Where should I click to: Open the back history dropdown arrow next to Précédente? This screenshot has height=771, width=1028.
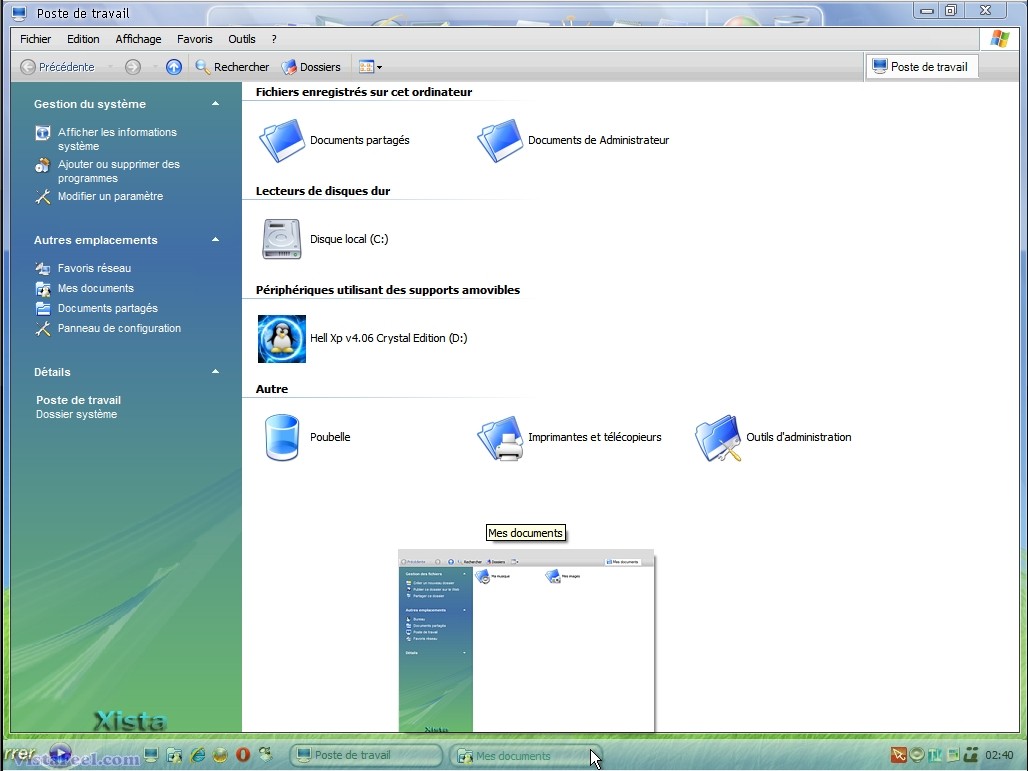109,67
